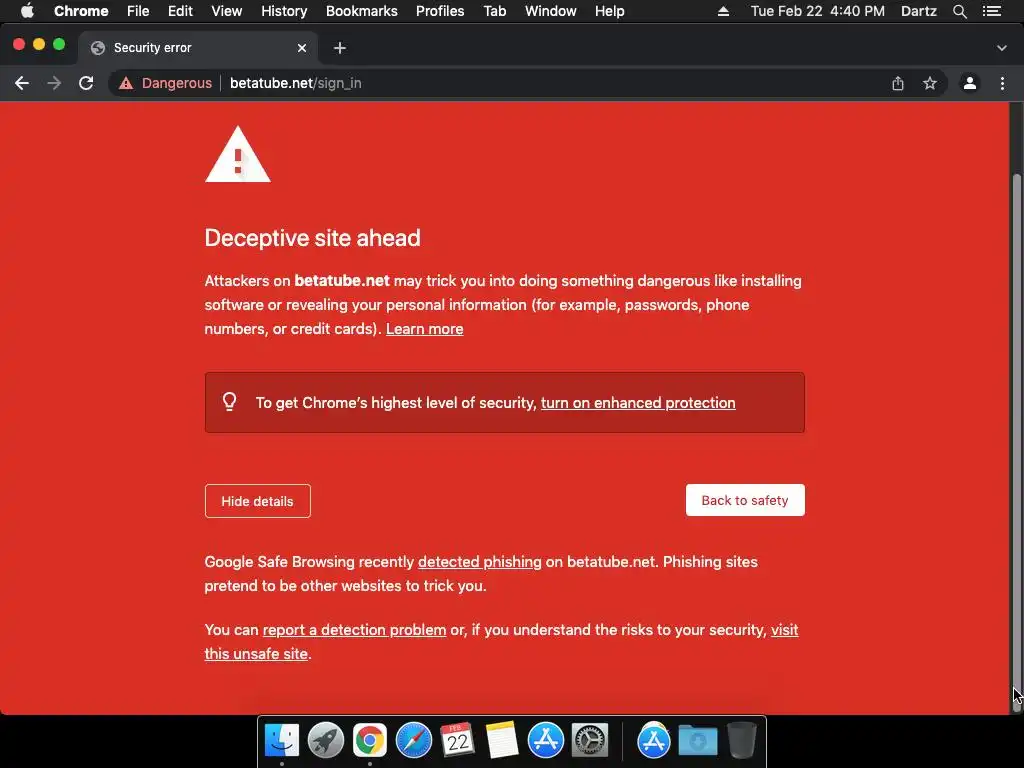Reload the page with the refresh icon
1024x768 pixels.
[x=86, y=83]
